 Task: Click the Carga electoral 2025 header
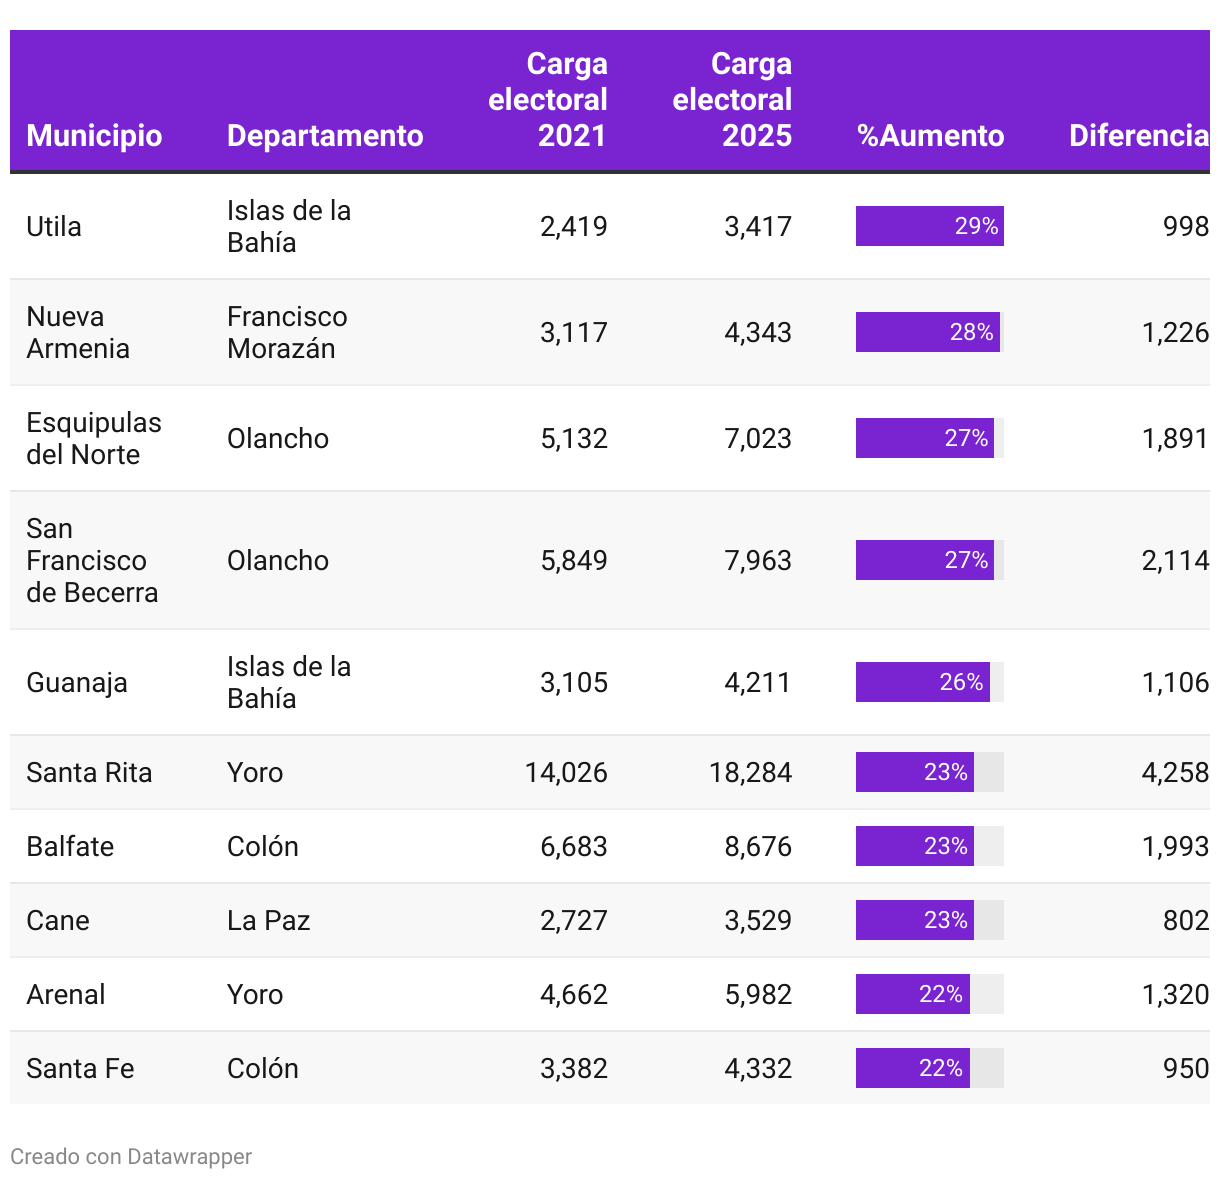click(x=732, y=100)
